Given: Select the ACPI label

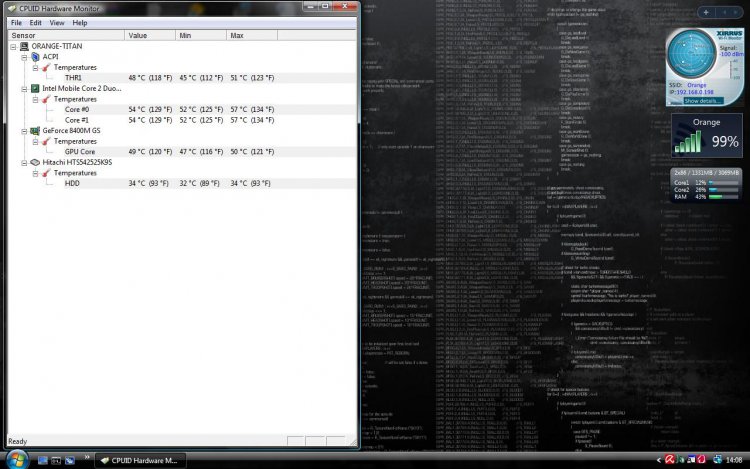Looking at the screenshot, I should pos(50,57).
